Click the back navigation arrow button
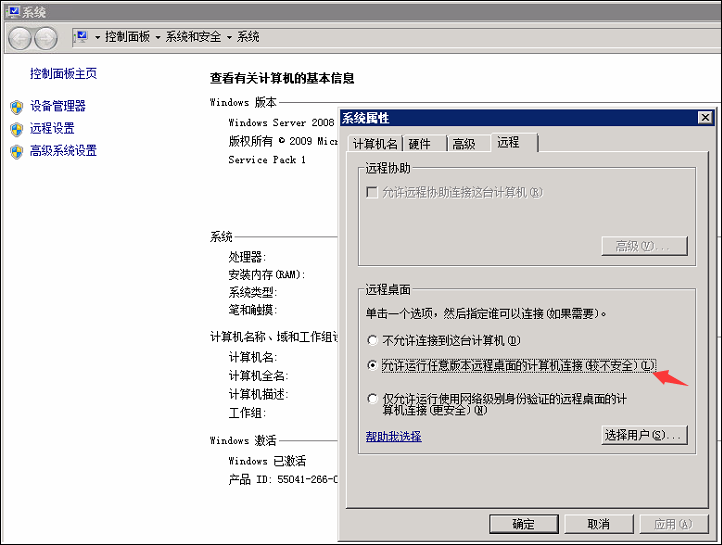The width and height of the screenshot is (722, 545). [x=20, y=38]
